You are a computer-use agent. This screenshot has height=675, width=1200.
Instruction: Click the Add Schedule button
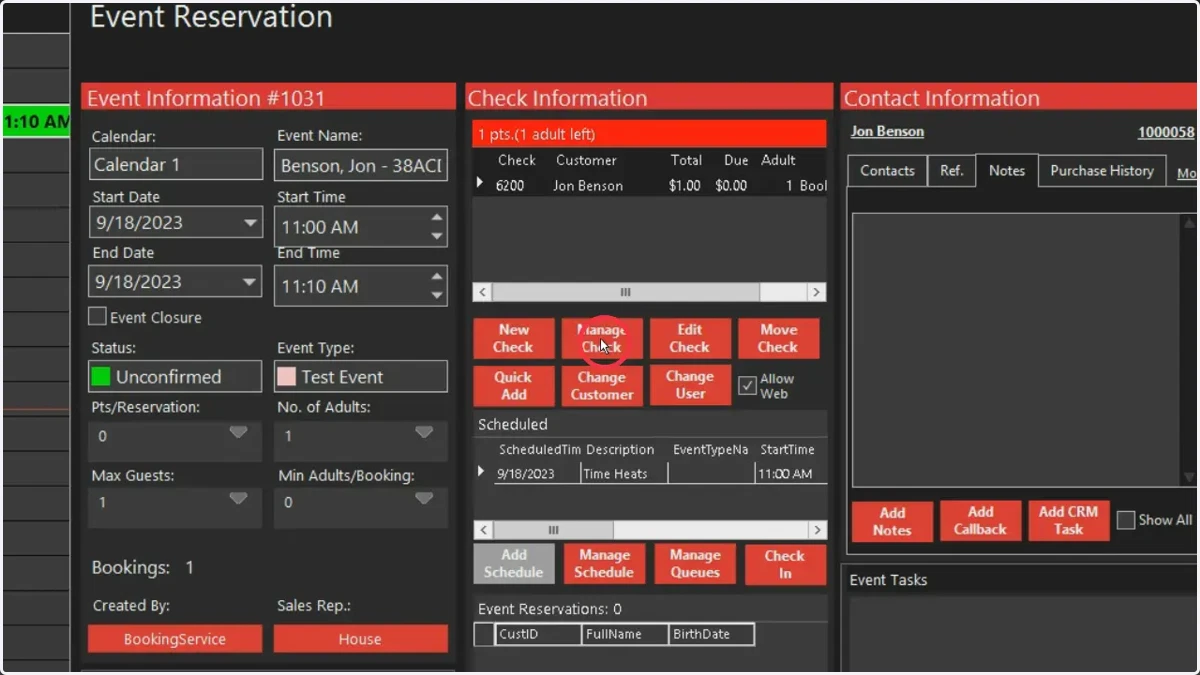(514, 564)
